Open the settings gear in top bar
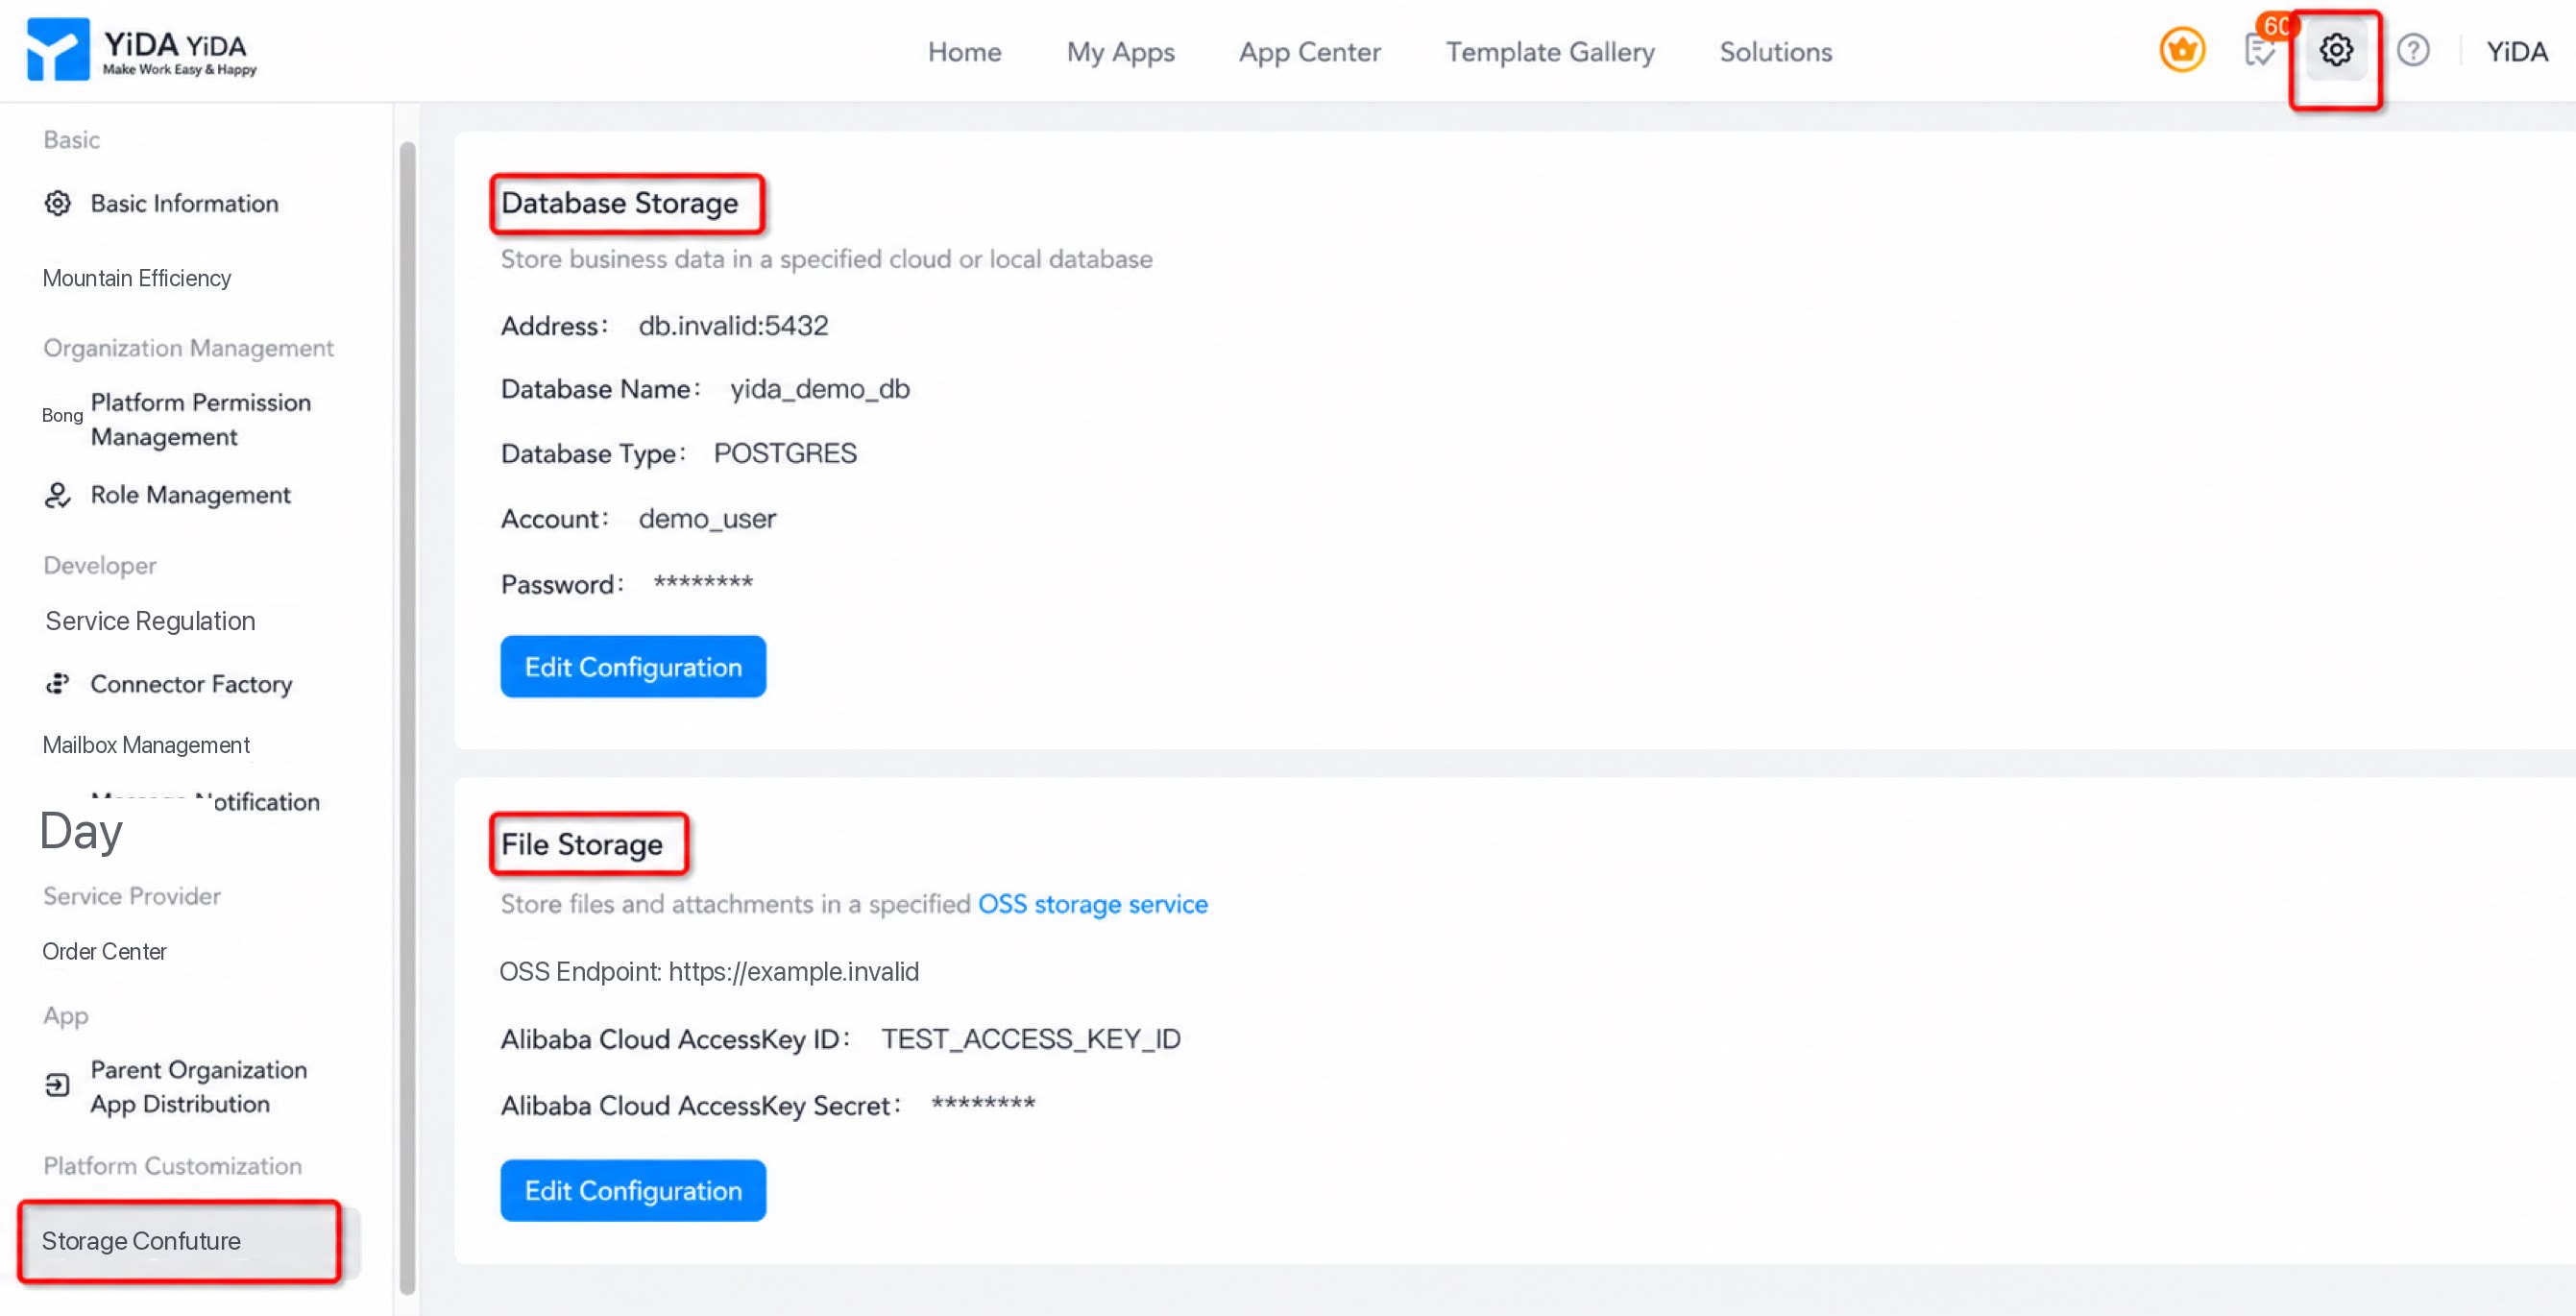Image resolution: width=2576 pixels, height=1316 pixels. [2335, 50]
